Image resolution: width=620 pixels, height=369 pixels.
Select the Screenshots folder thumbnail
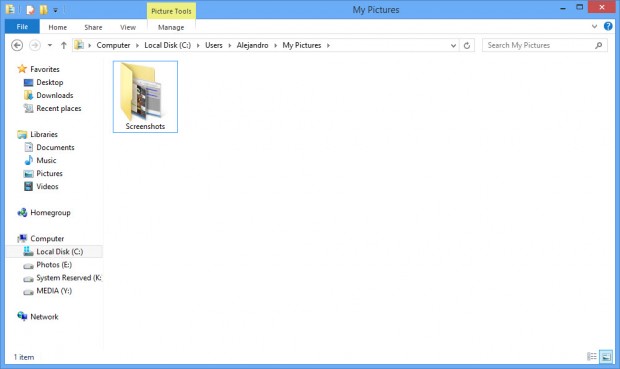click(145, 97)
